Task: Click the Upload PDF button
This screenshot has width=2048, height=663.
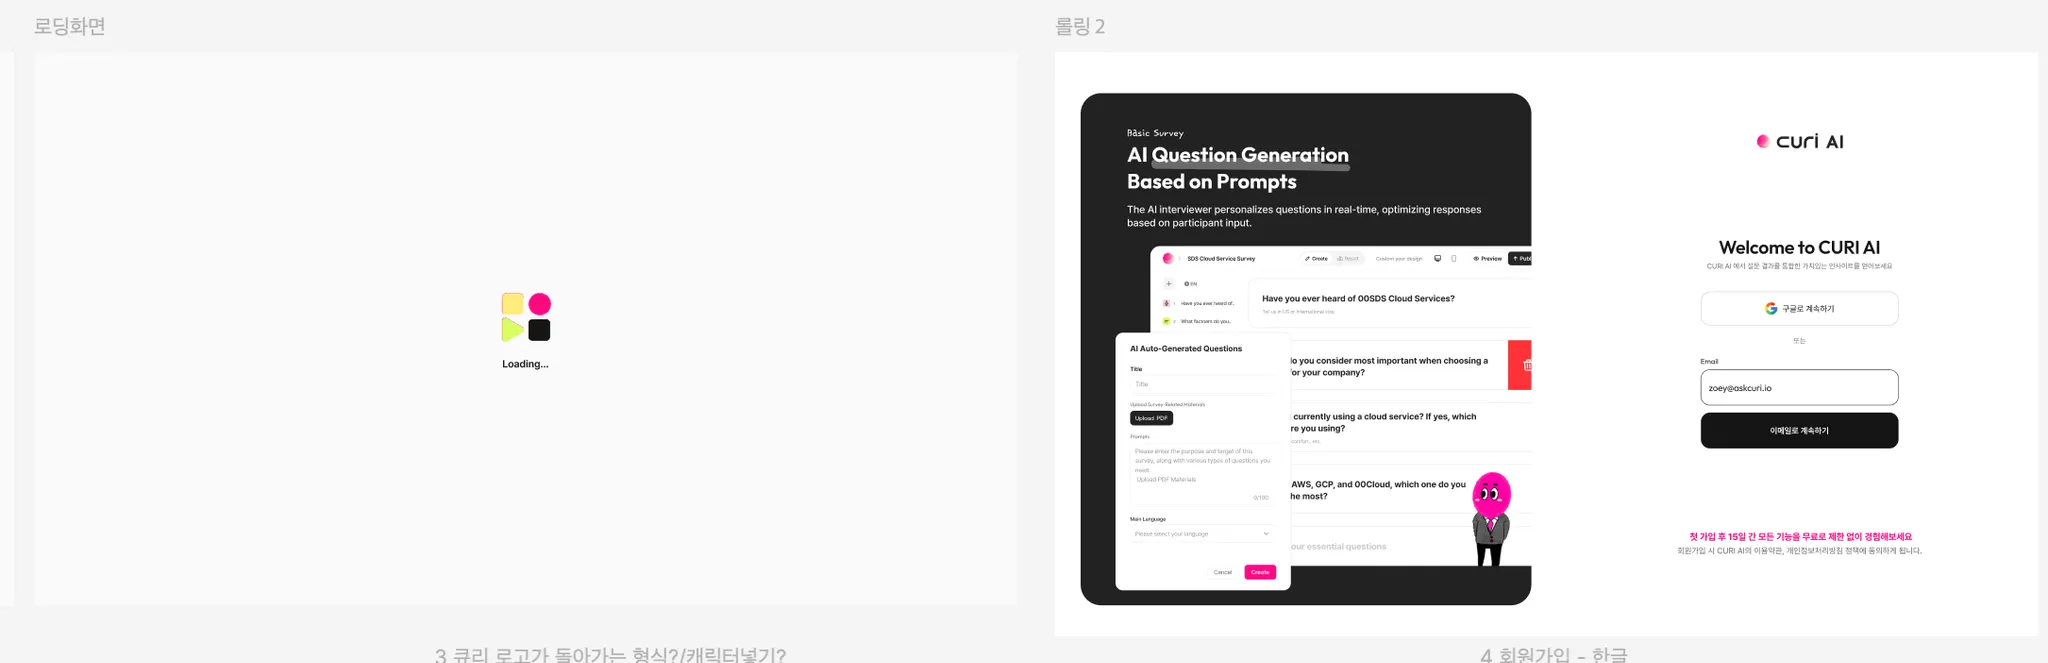Action: pos(1151,418)
